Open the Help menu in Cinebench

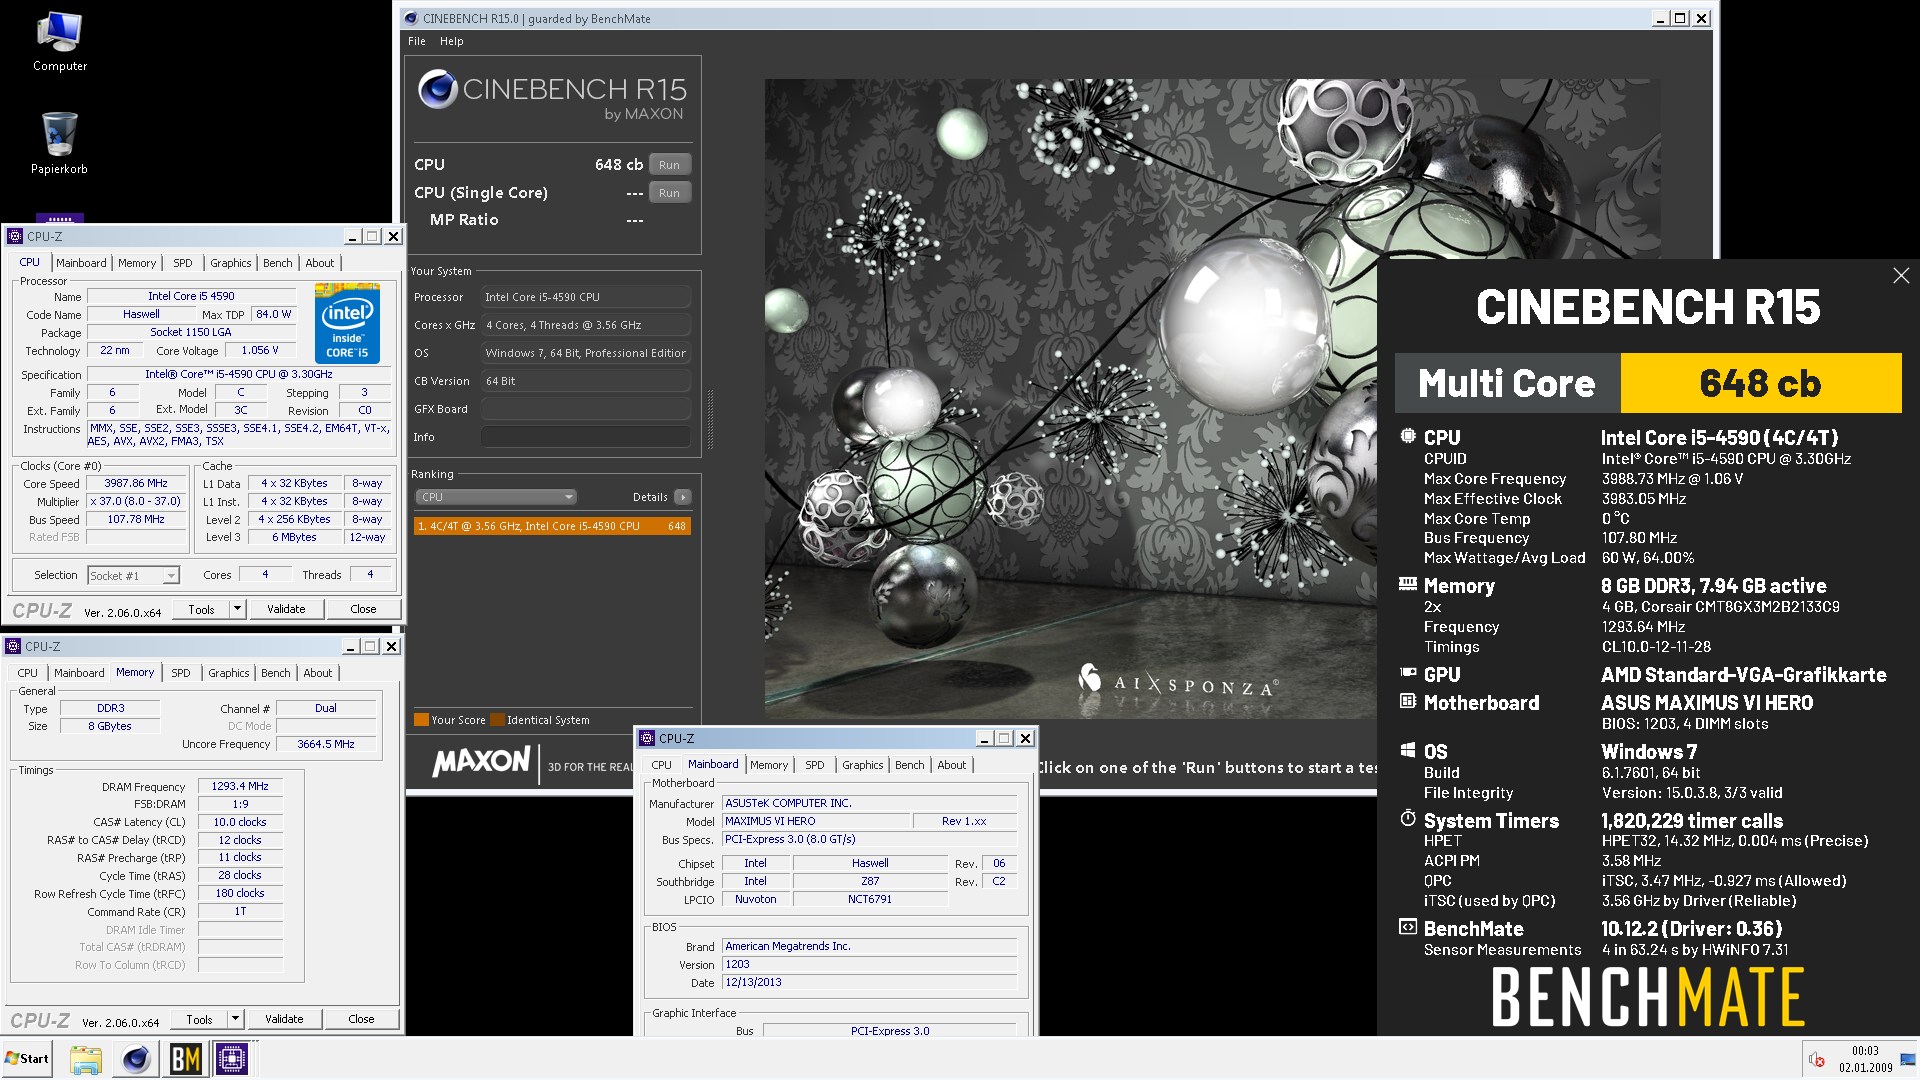tap(452, 41)
